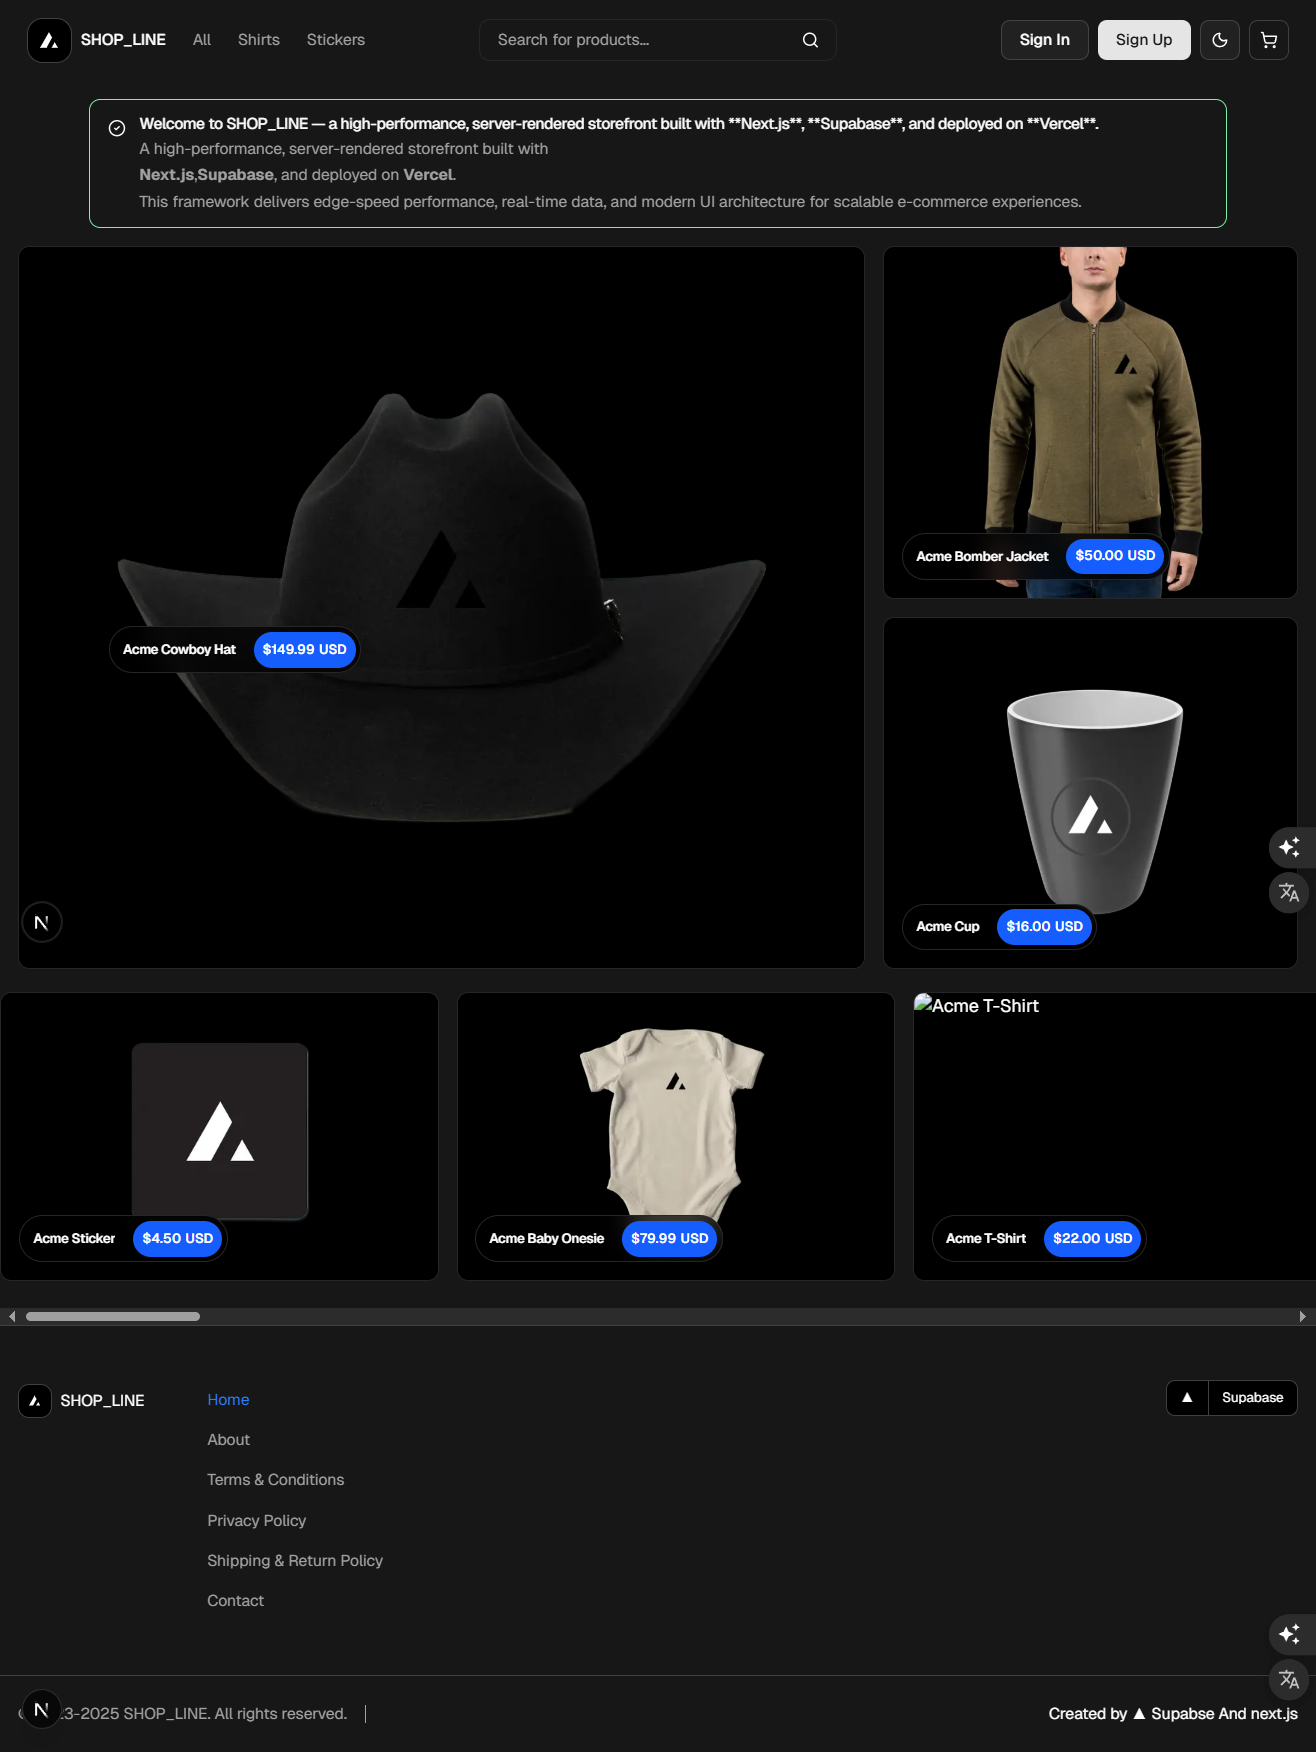Click the Sign Up button
The width and height of the screenshot is (1316, 1752).
(1144, 40)
